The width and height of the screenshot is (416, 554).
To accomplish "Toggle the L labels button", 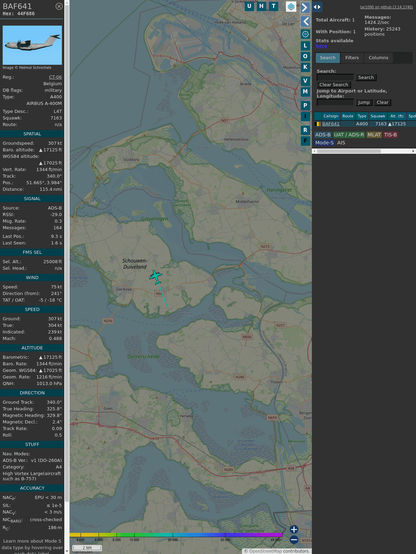I will (x=305, y=46).
